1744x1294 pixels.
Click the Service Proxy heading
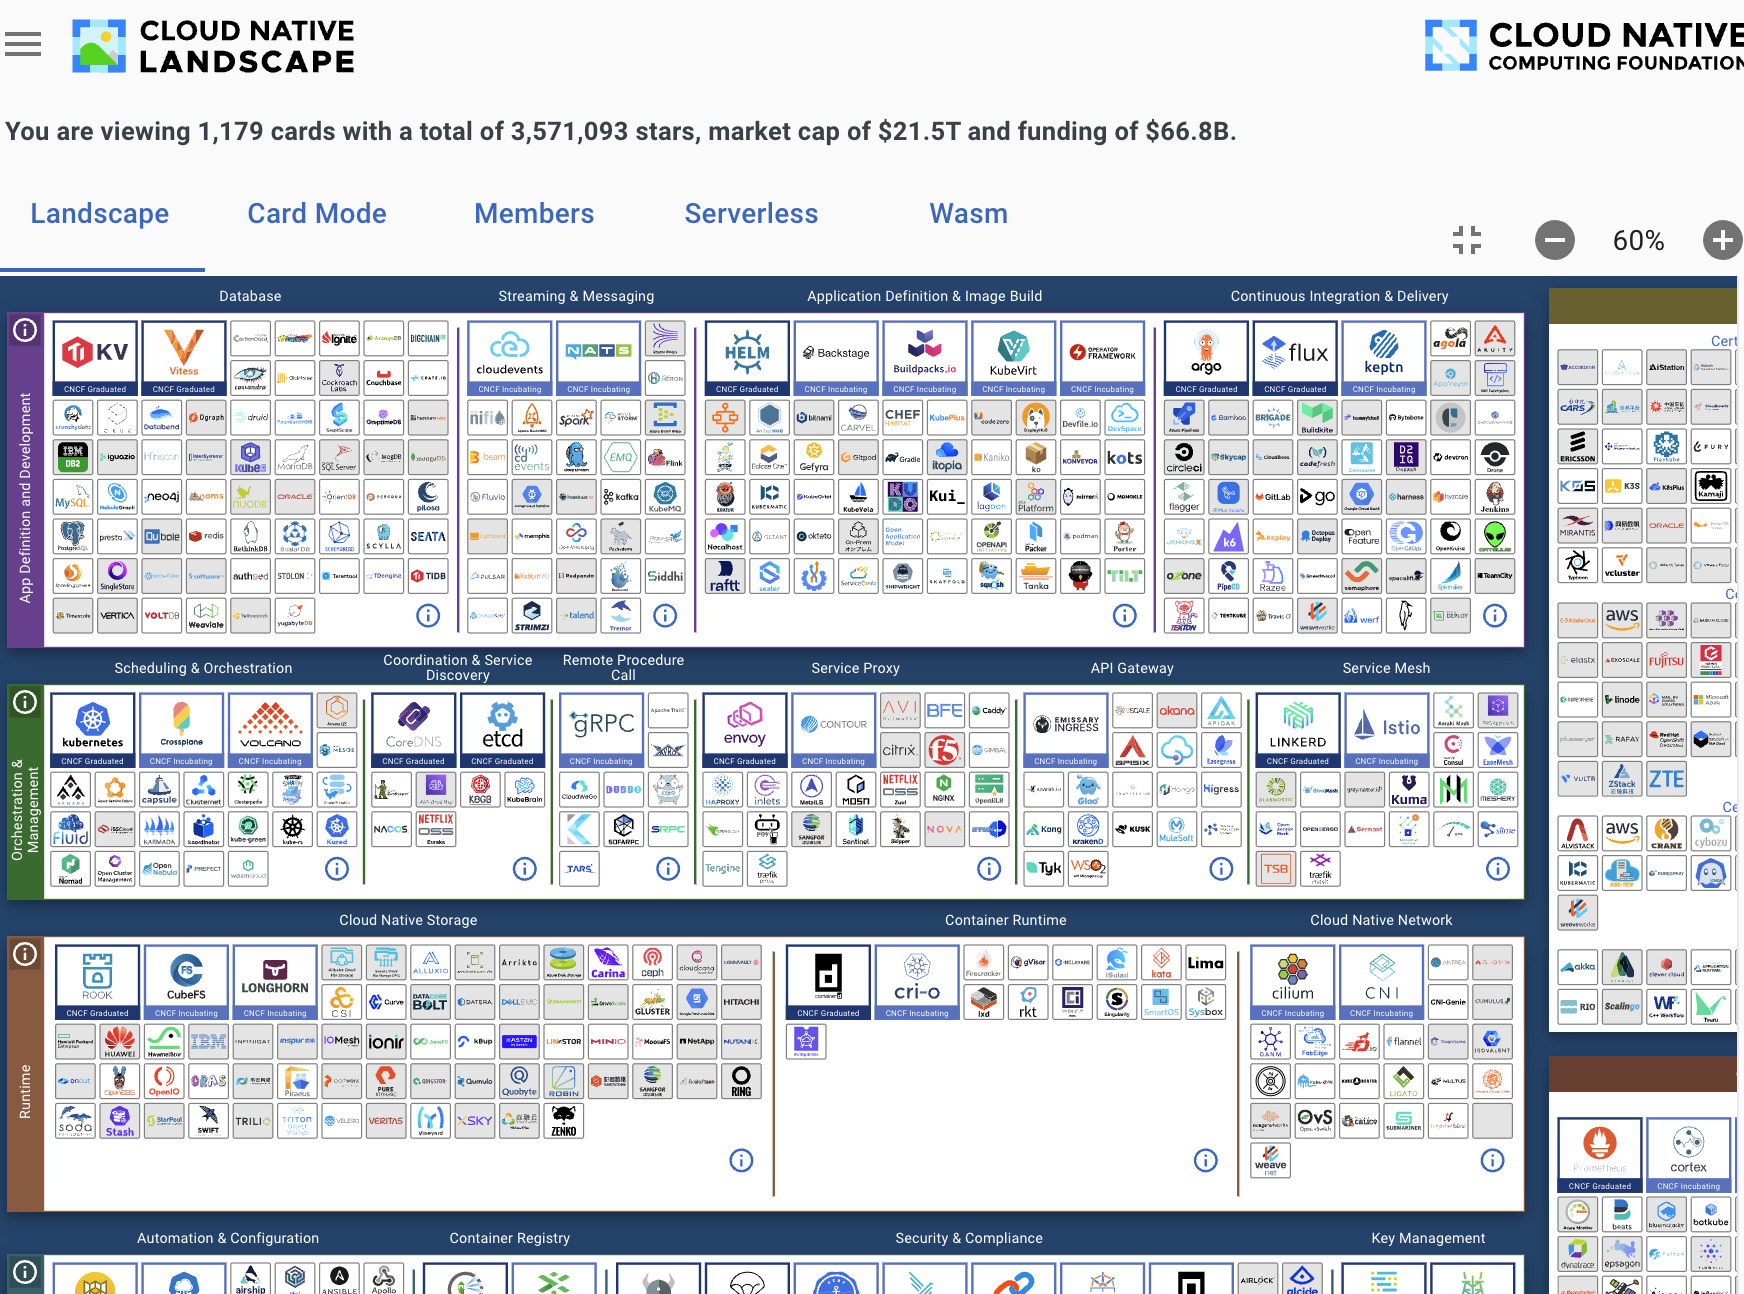pos(856,668)
